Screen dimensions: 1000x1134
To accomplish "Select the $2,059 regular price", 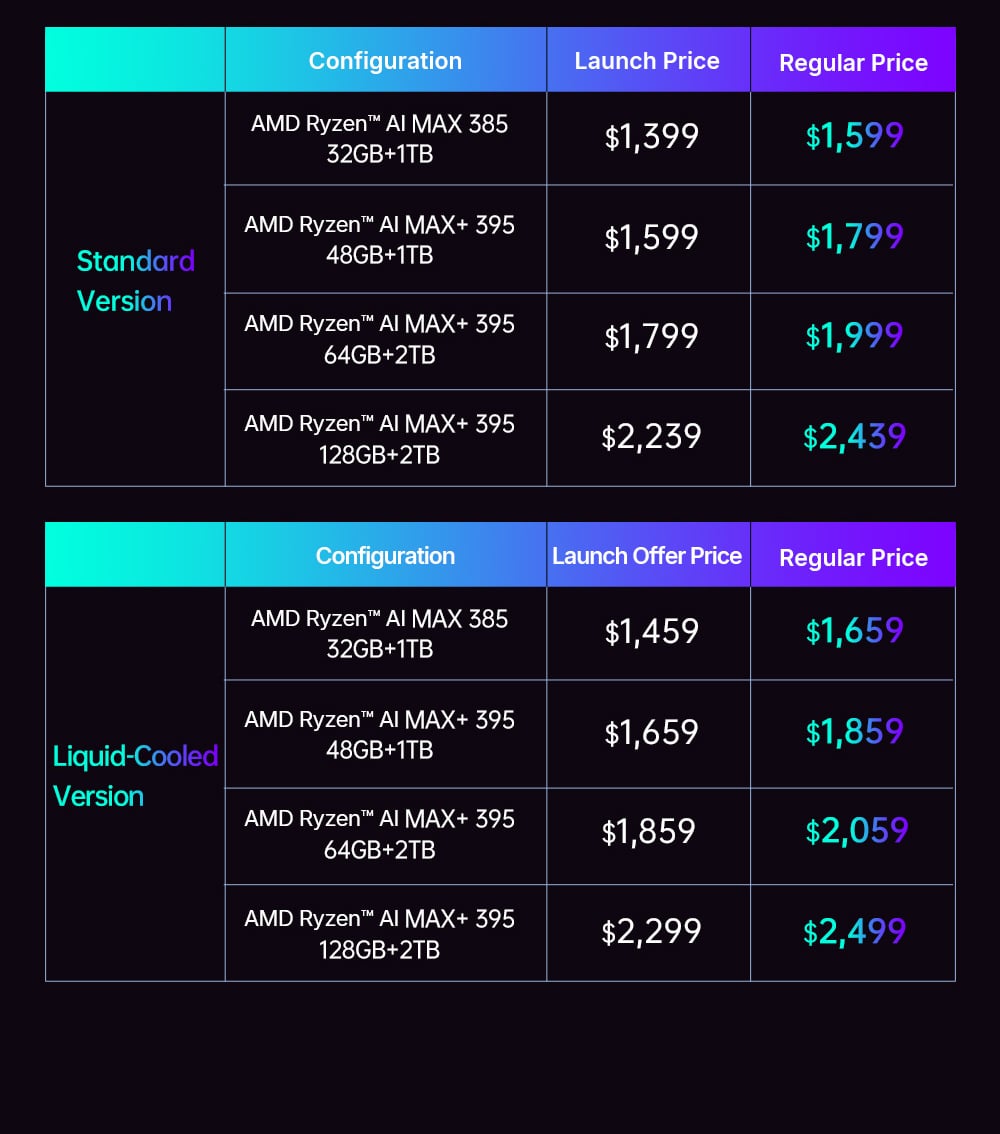I will tap(856, 831).
